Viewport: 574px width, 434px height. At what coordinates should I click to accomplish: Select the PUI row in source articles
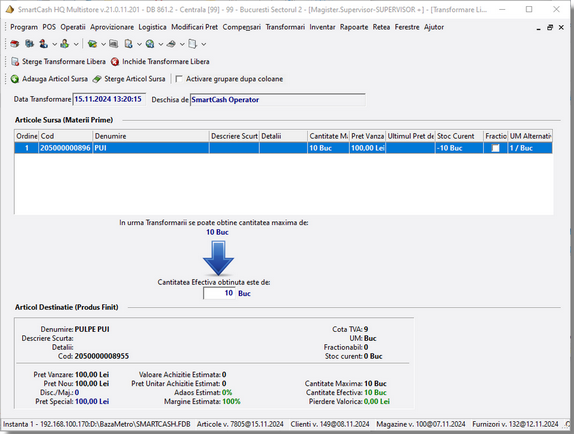(x=283, y=148)
